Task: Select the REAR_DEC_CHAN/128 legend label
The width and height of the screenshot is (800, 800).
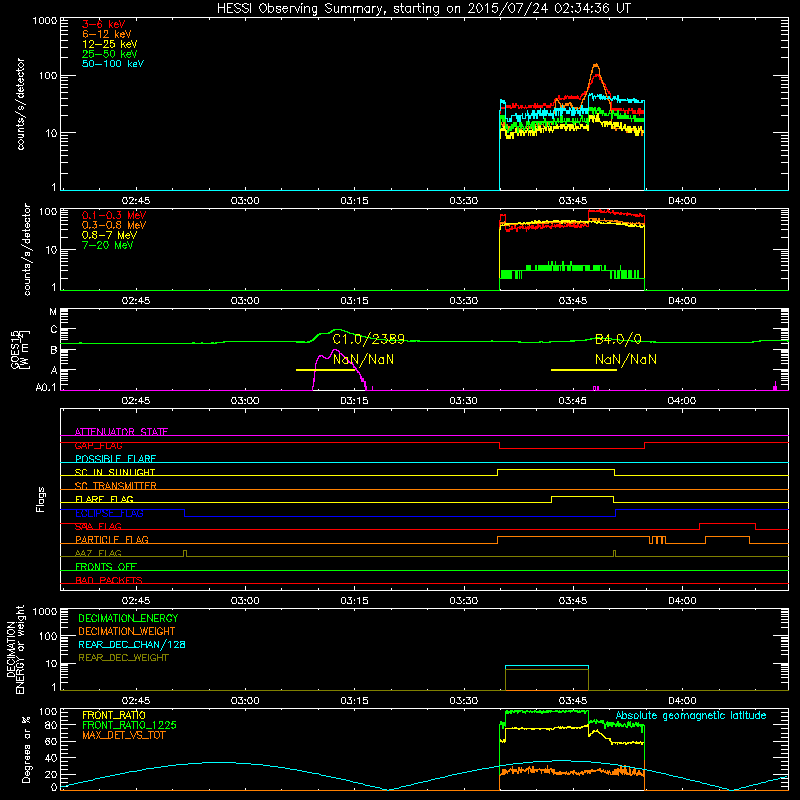Action: [x=132, y=644]
